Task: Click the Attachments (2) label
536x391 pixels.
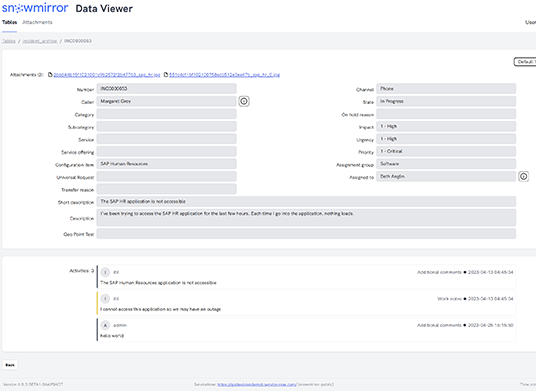Action: point(27,75)
